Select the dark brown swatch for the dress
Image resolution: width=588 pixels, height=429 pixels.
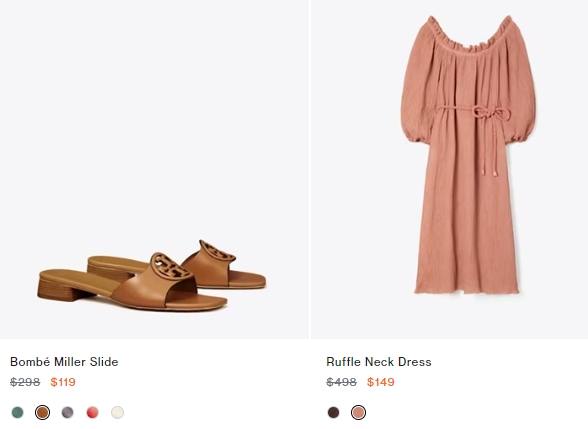point(333,412)
